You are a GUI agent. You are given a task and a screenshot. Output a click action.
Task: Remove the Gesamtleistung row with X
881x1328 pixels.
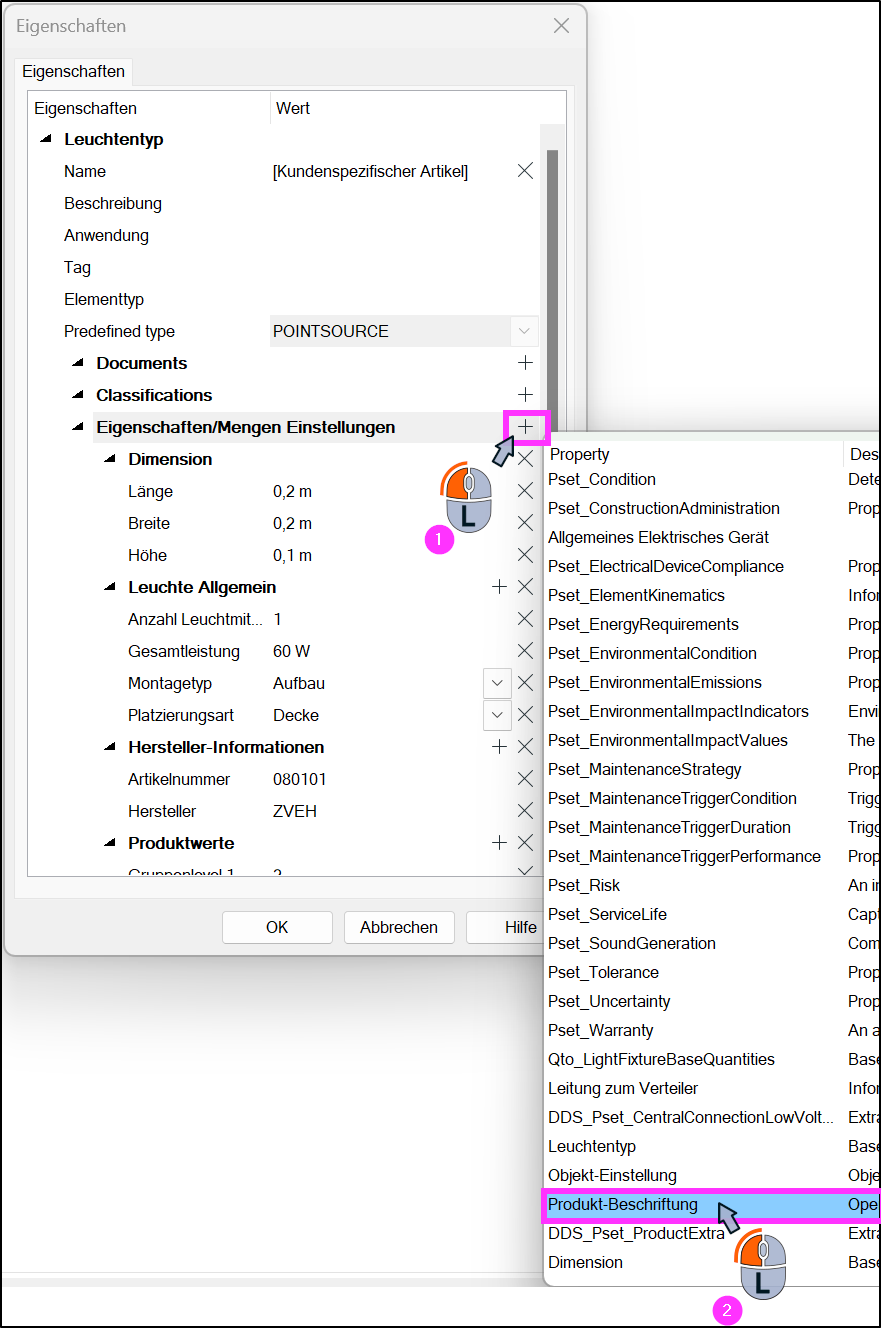(x=525, y=651)
